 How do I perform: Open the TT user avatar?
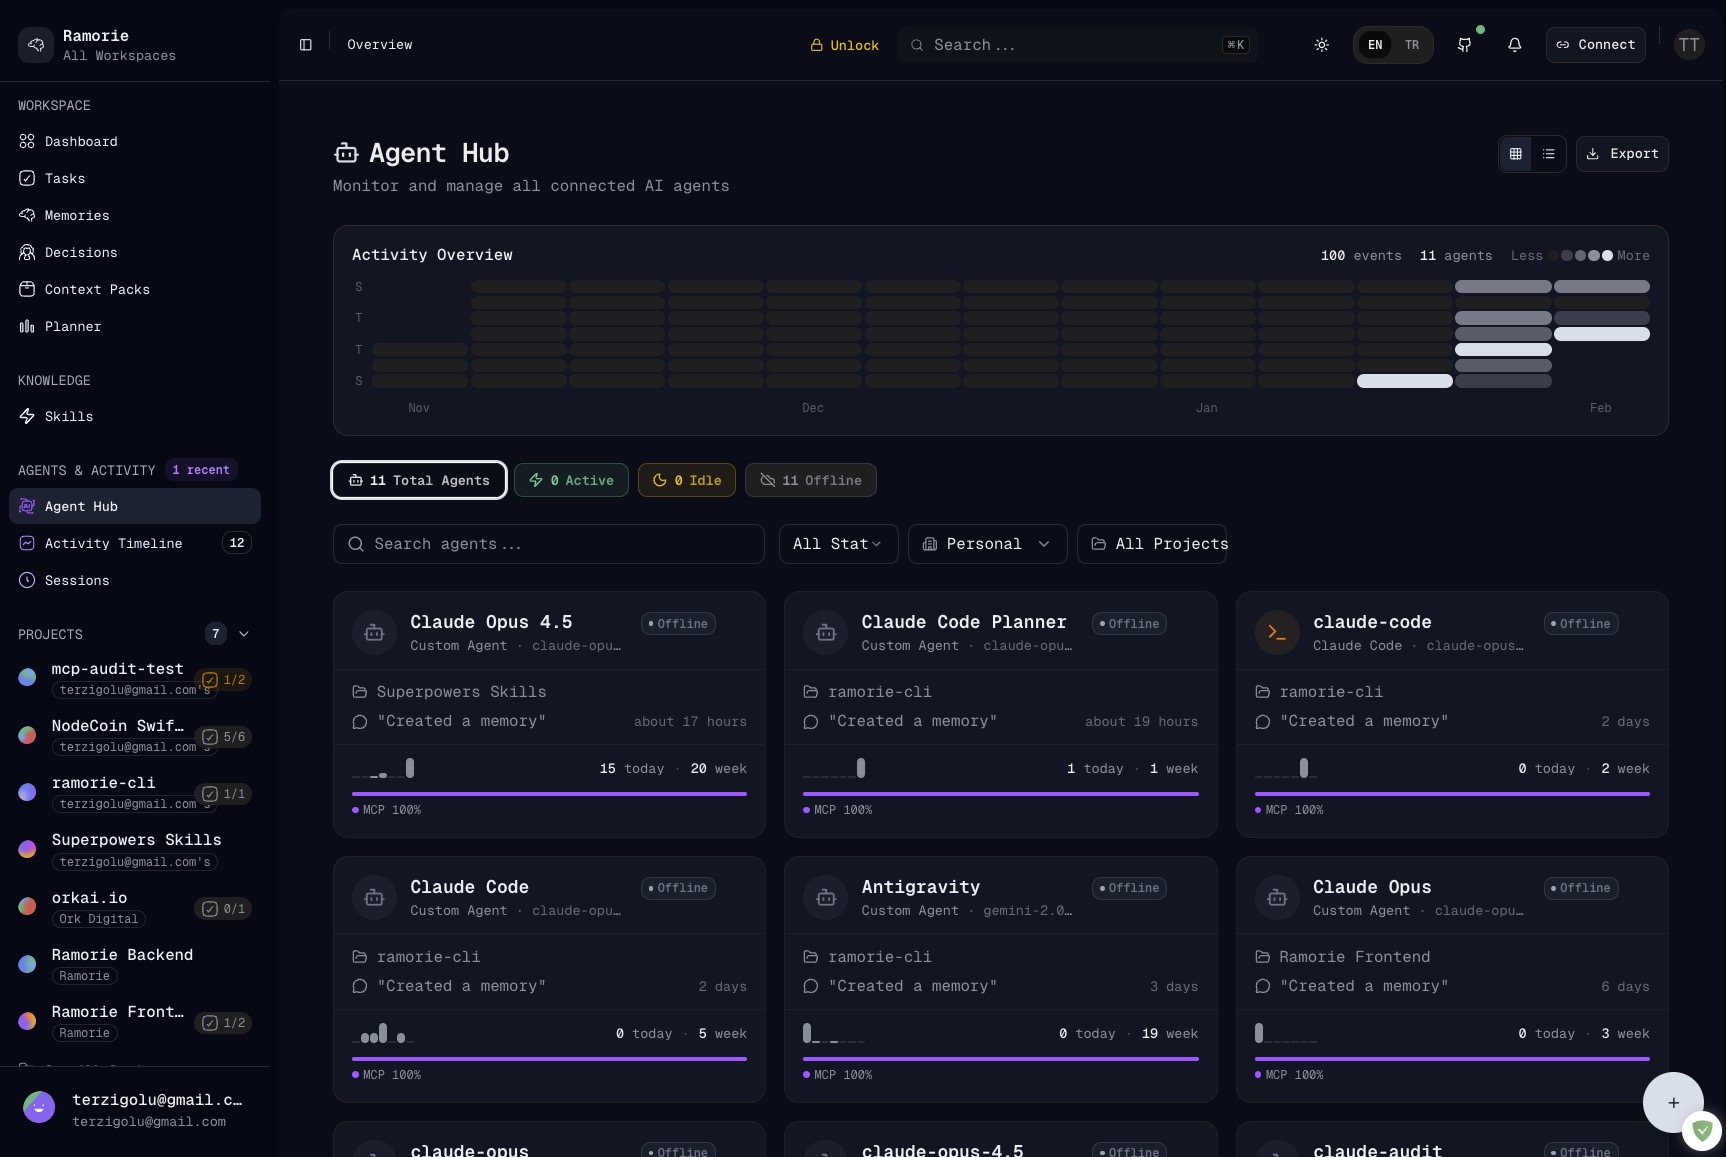pos(1688,45)
